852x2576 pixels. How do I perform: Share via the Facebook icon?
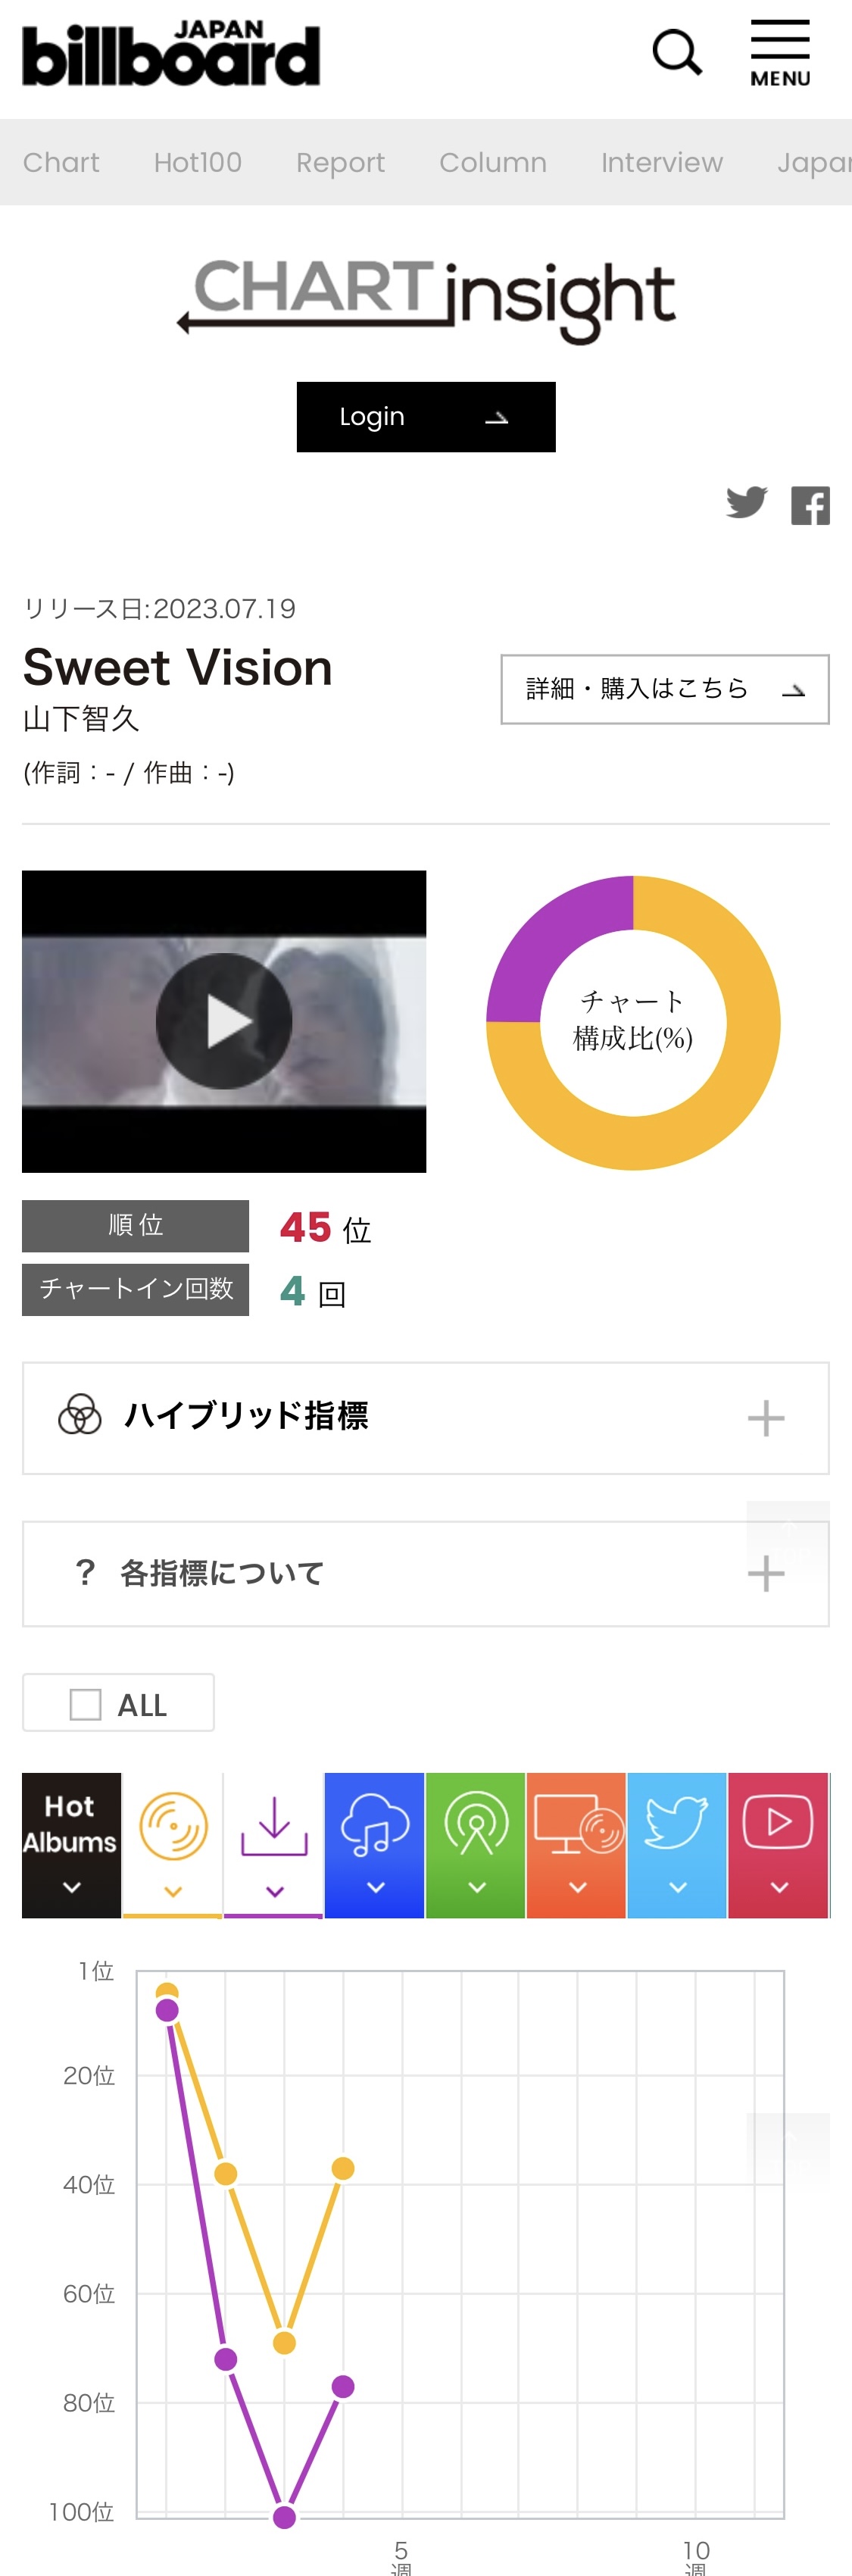(810, 505)
